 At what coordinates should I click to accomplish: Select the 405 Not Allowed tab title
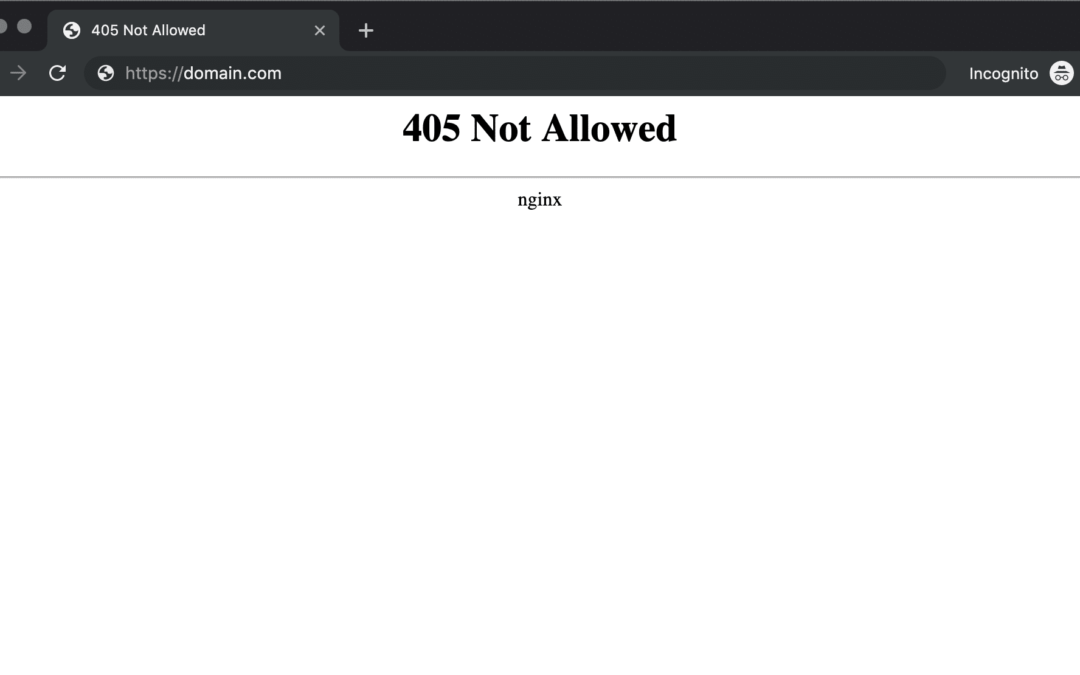click(148, 30)
